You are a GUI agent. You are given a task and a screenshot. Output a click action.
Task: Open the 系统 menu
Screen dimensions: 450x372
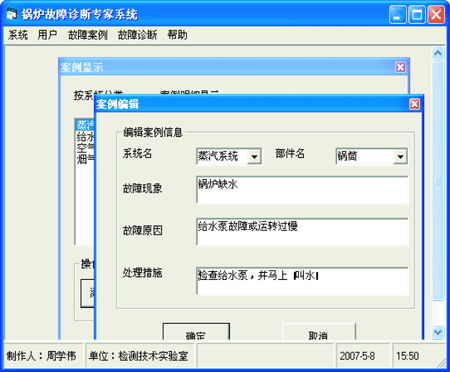pos(18,35)
